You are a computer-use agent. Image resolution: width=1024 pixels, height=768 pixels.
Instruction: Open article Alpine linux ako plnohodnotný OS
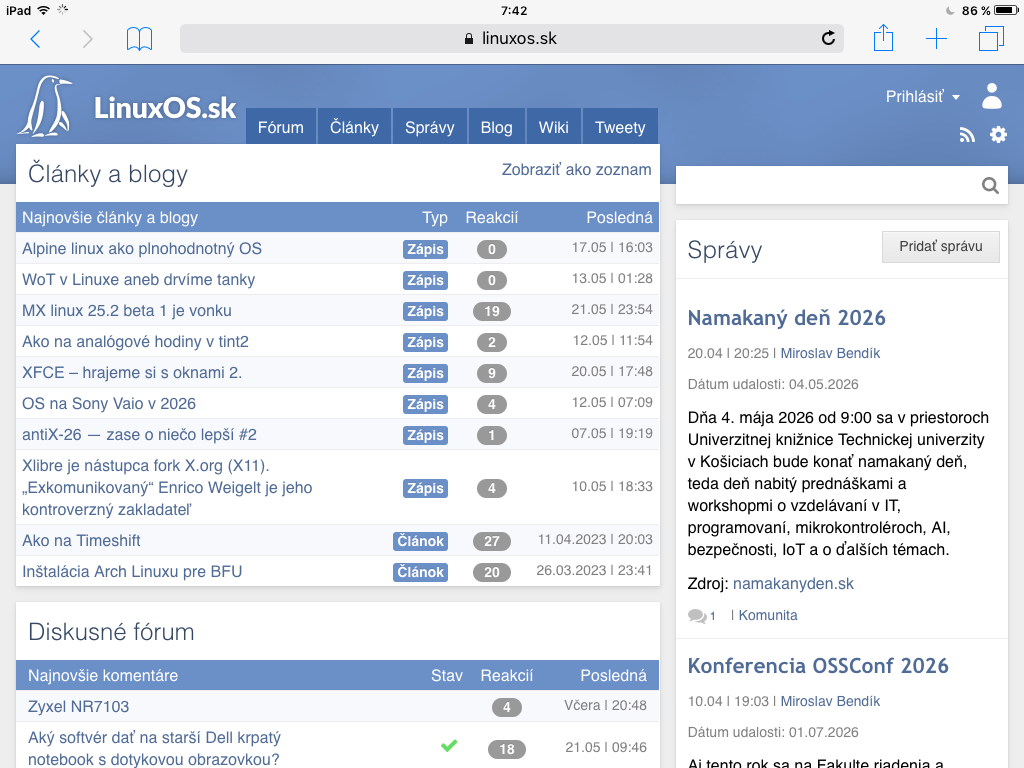142,249
